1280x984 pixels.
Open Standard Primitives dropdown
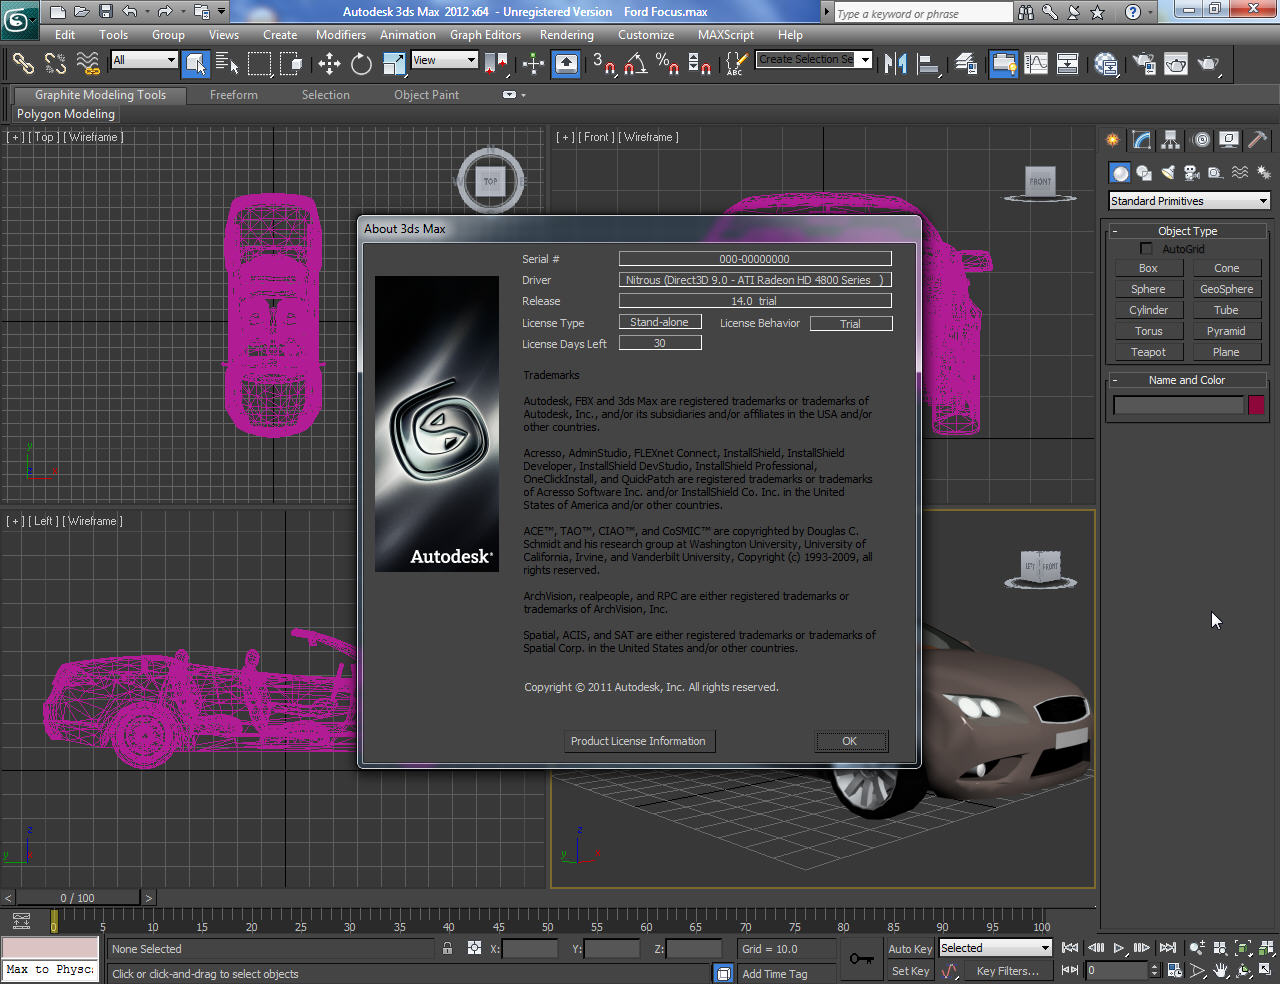[x=1189, y=201]
